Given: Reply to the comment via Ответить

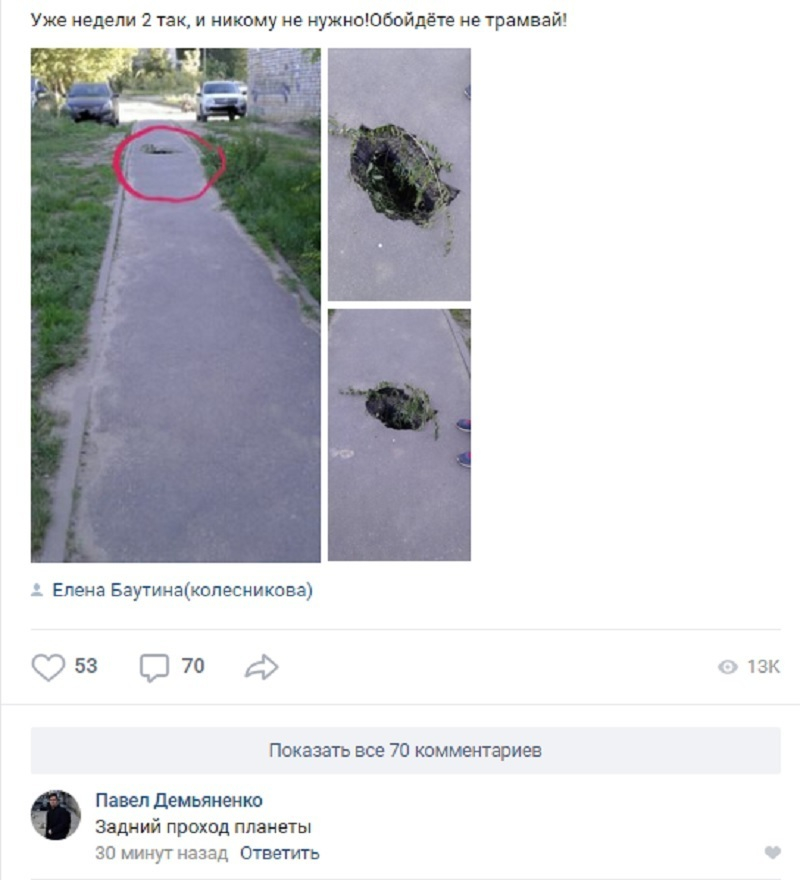Looking at the screenshot, I should coord(280,853).
